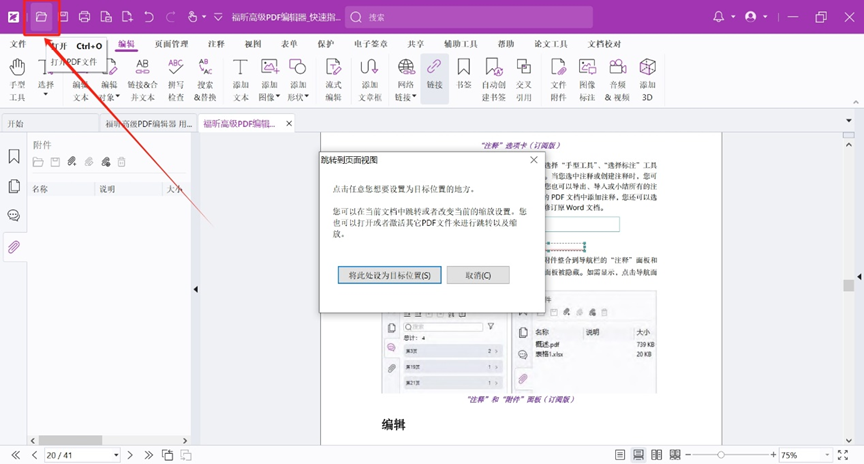Image resolution: width=864 pixels, height=464 pixels.
Task: Select the Link tool (链接)
Action: pos(434,80)
